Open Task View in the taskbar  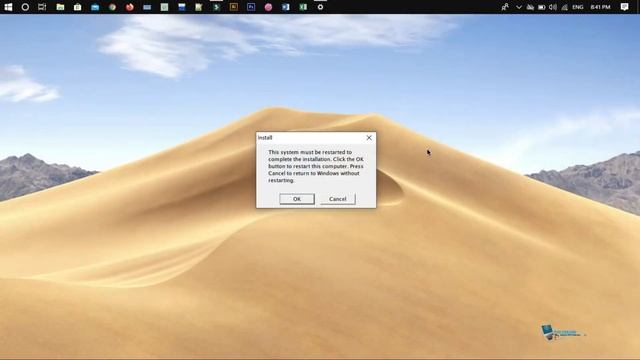click(x=42, y=7)
